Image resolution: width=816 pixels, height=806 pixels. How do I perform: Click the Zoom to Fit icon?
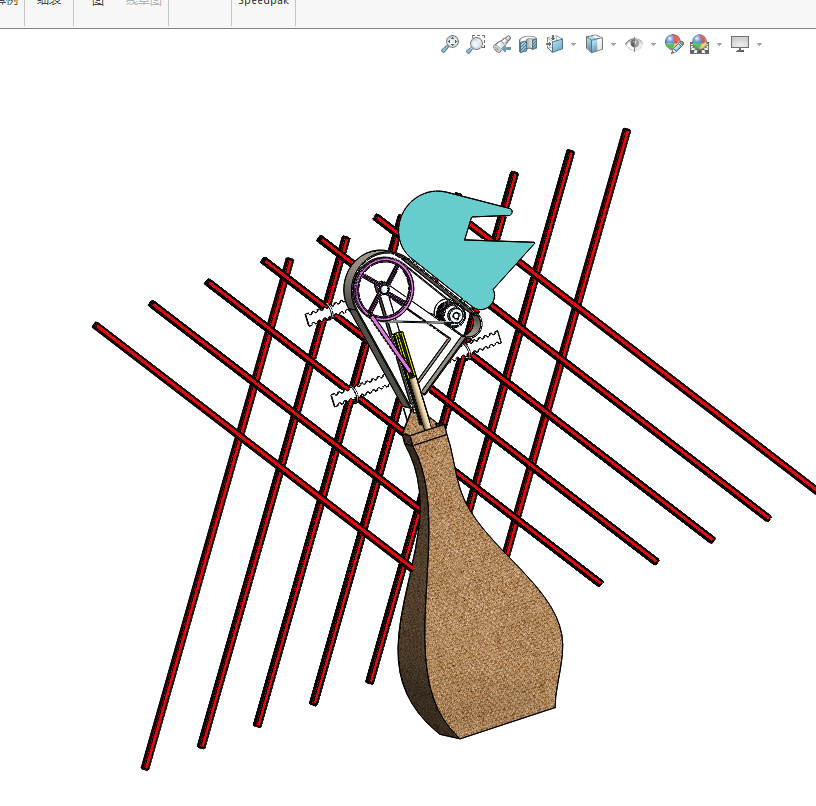click(x=450, y=44)
